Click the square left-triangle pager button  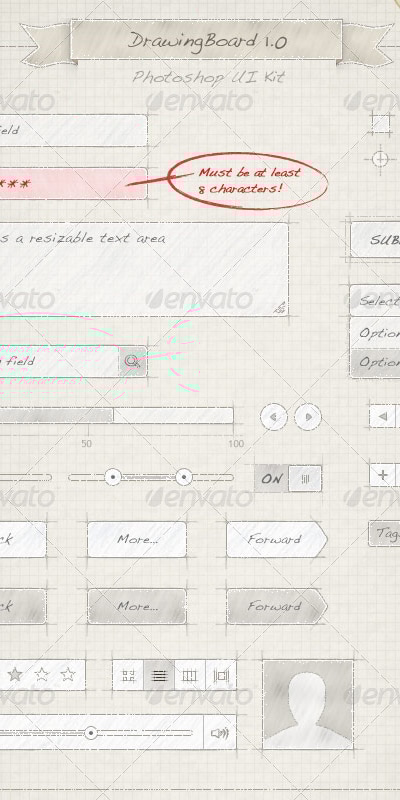382,416
